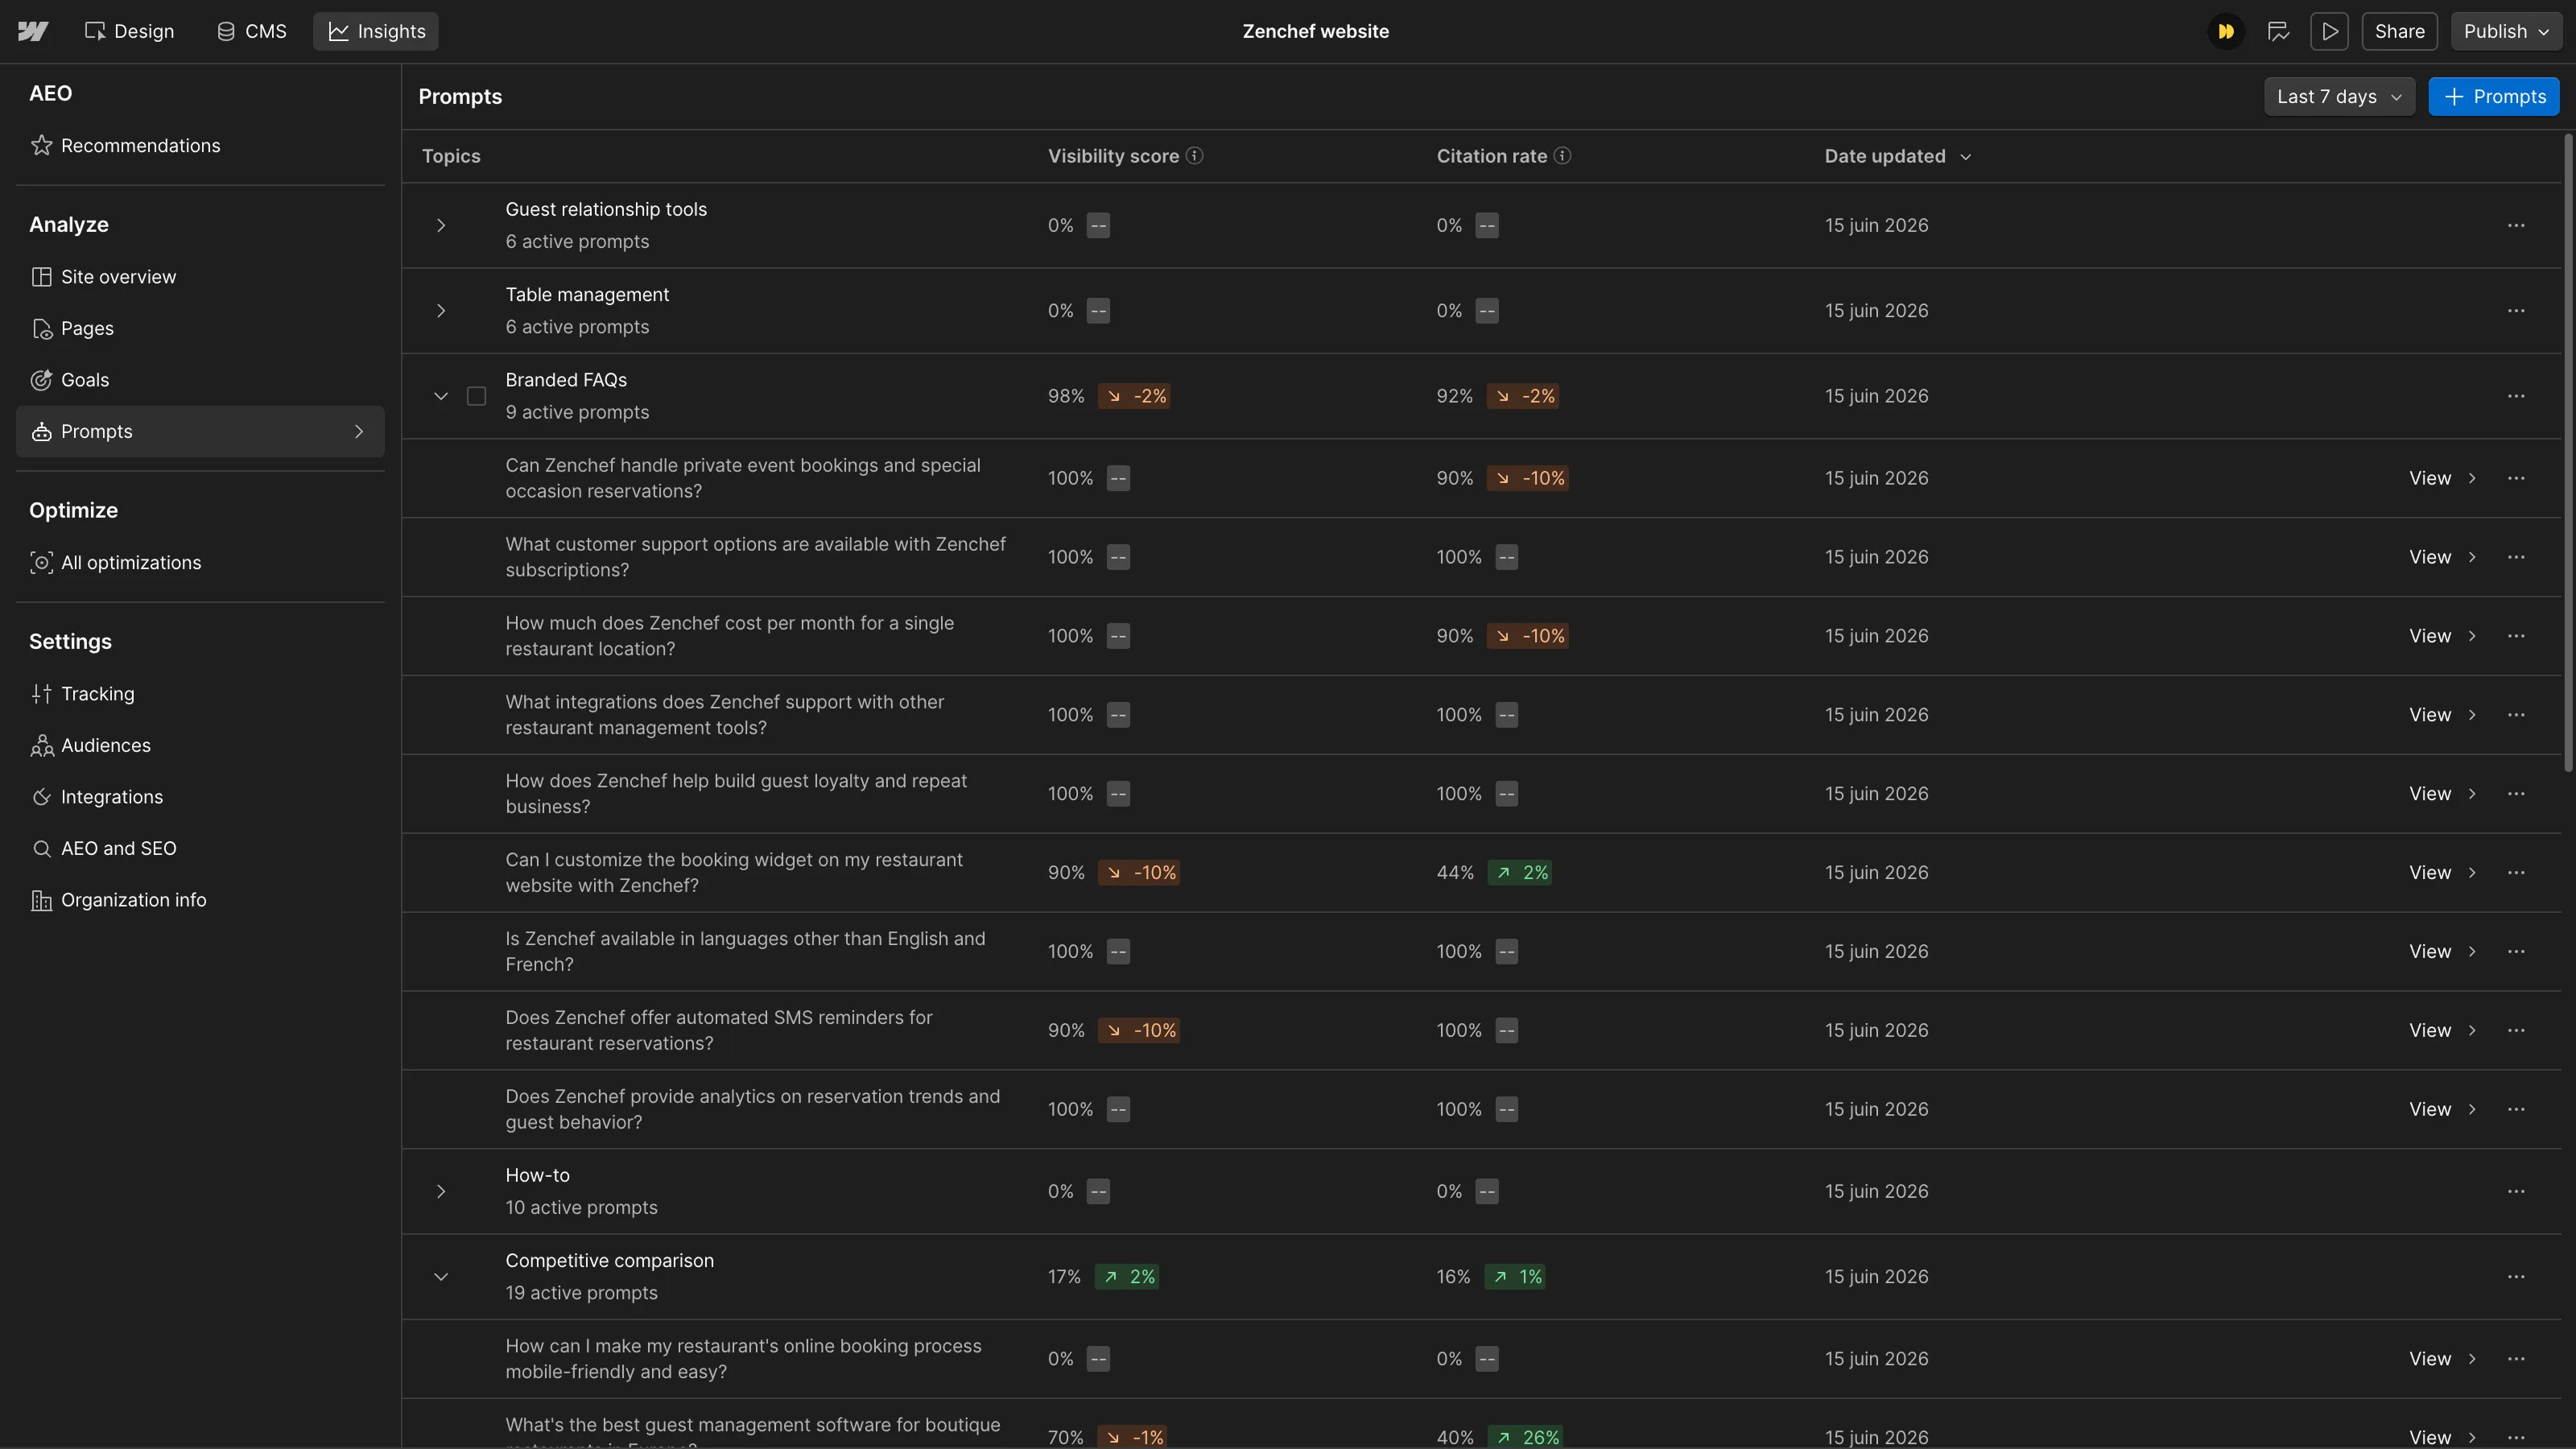
Task: Click the Share button
Action: (x=2399, y=31)
